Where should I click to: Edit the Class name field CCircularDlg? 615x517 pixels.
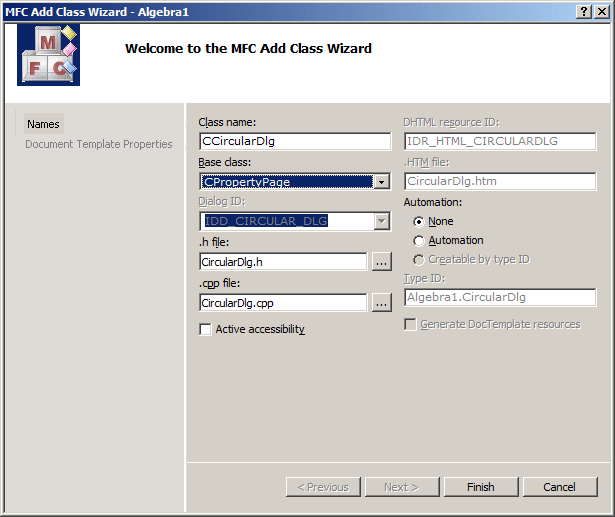pyautogui.click(x=295, y=141)
